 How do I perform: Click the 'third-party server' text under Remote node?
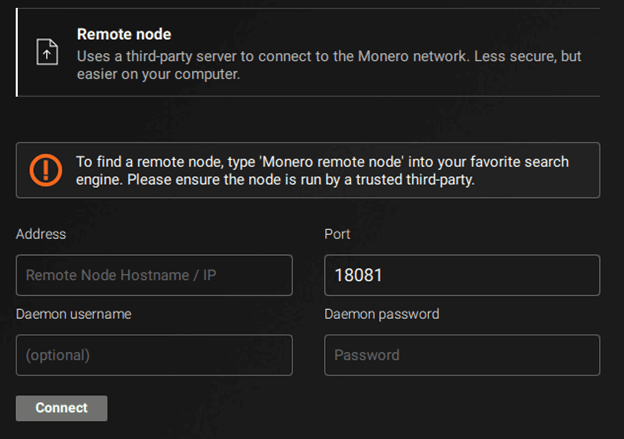tap(173, 54)
